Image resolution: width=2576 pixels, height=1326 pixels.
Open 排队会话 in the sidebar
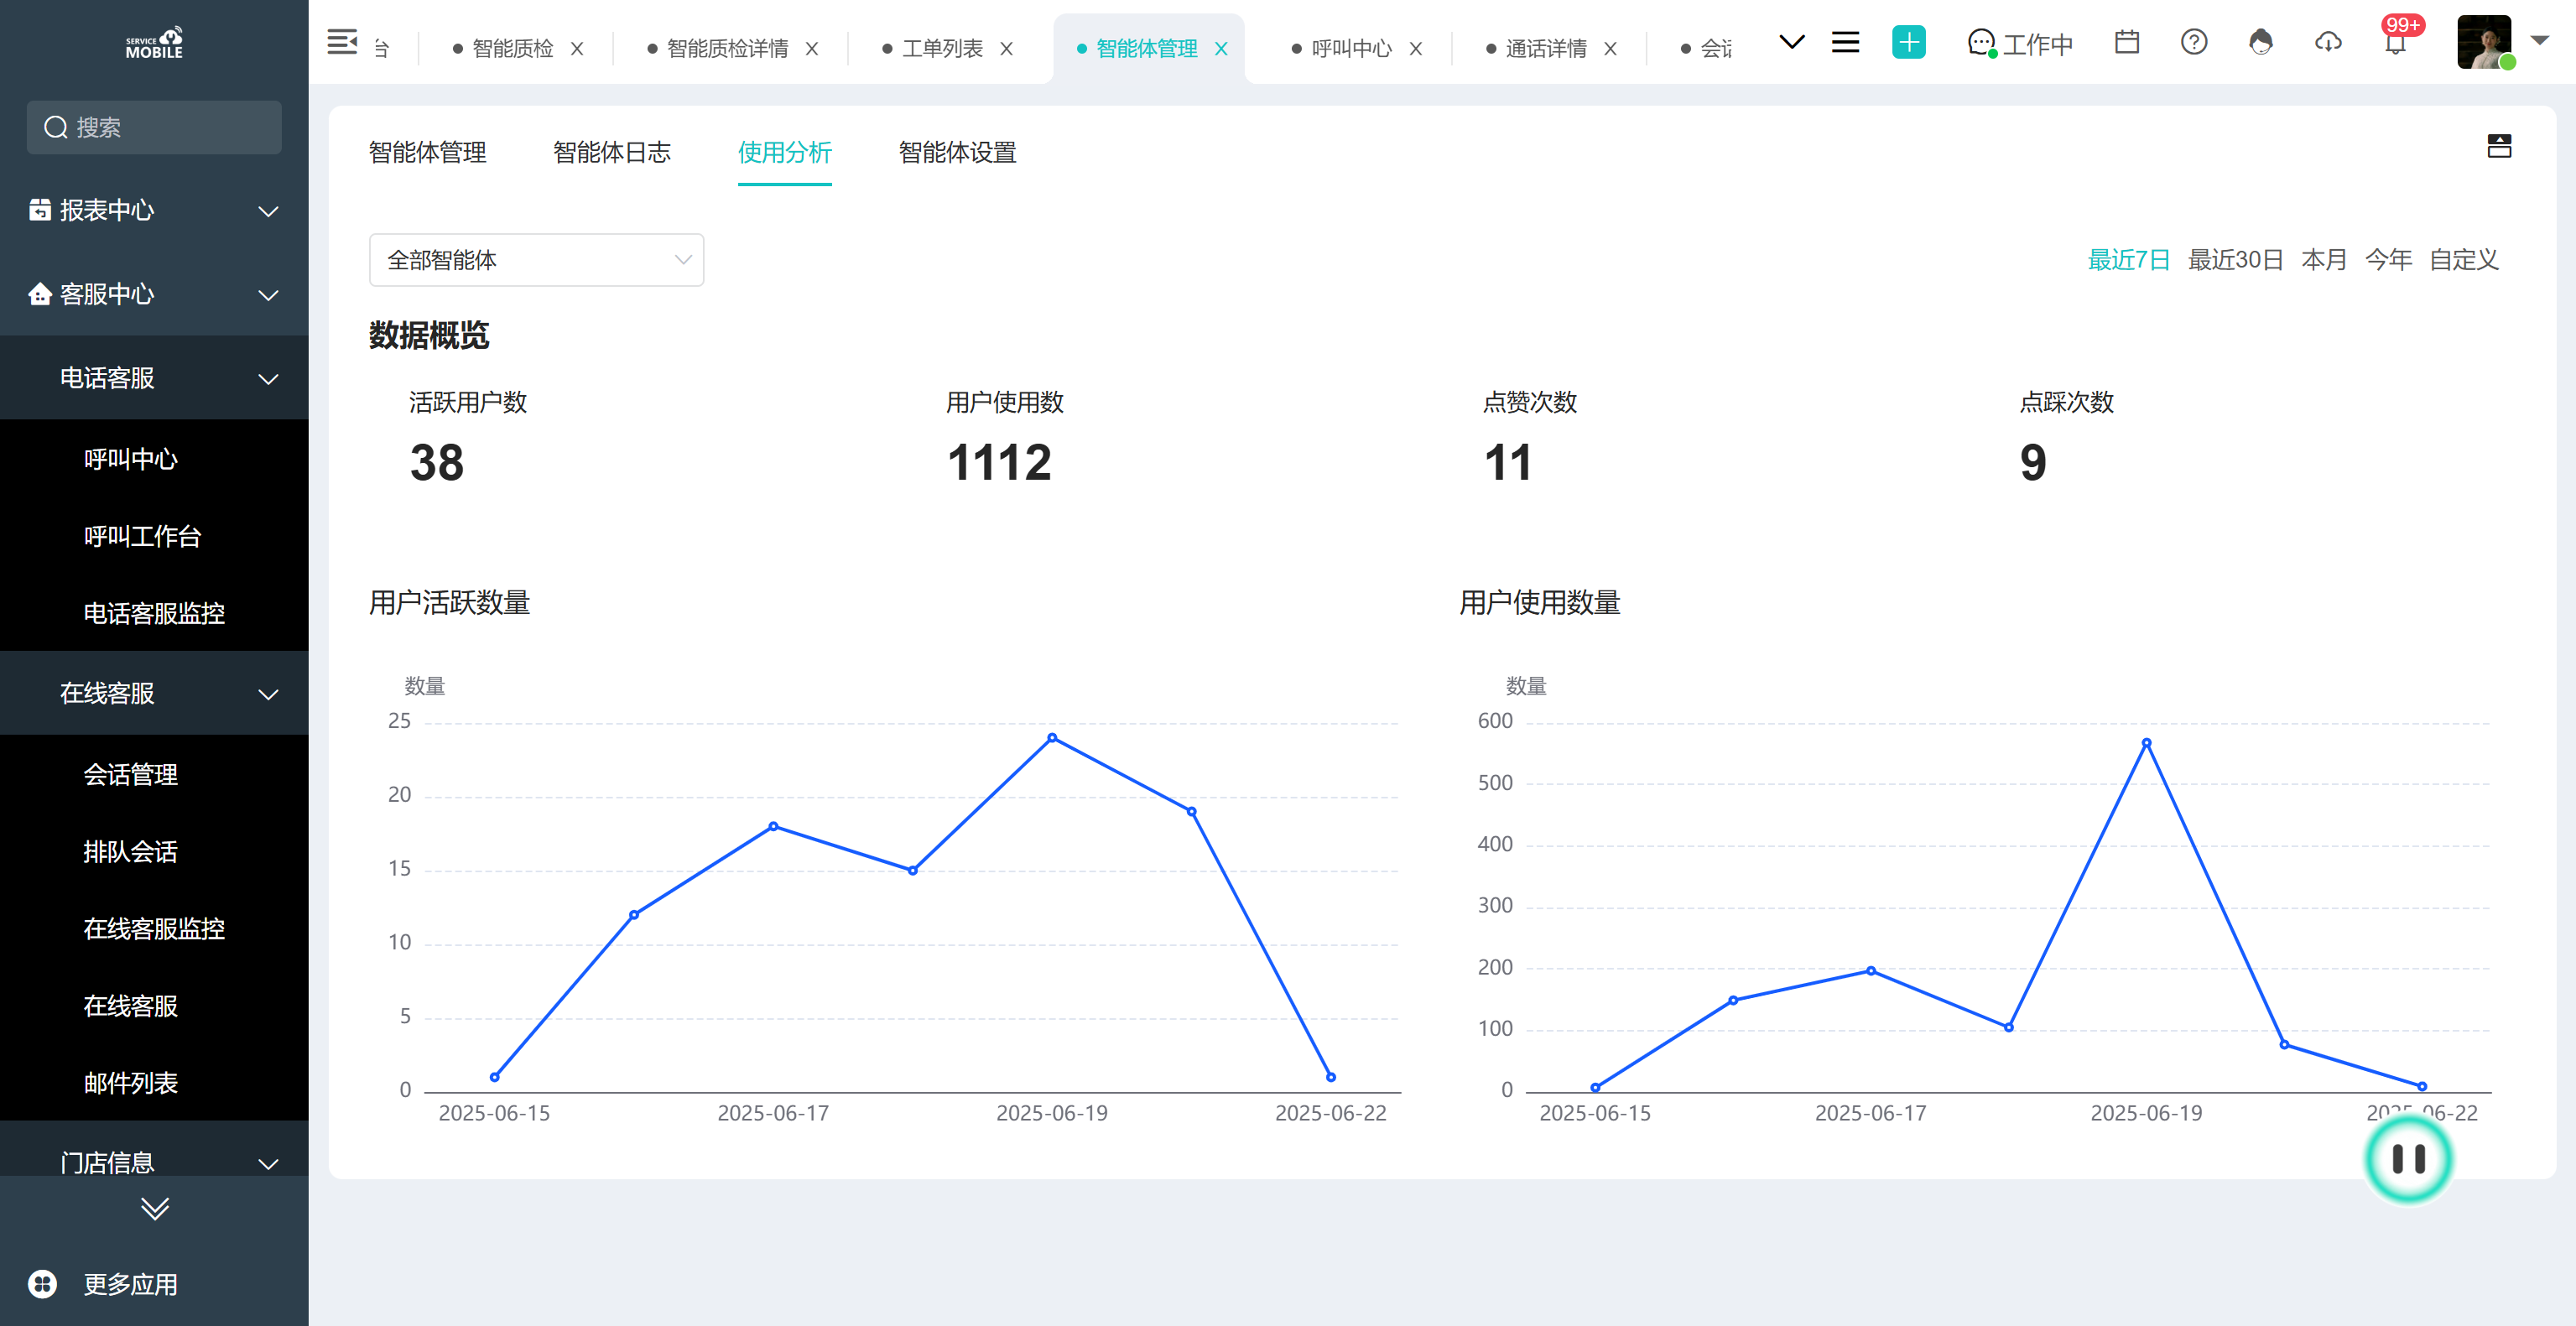[131, 851]
